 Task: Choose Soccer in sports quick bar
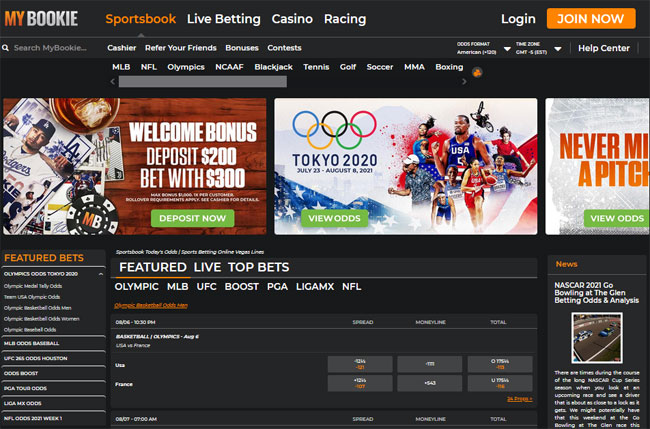pyautogui.click(x=380, y=67)
